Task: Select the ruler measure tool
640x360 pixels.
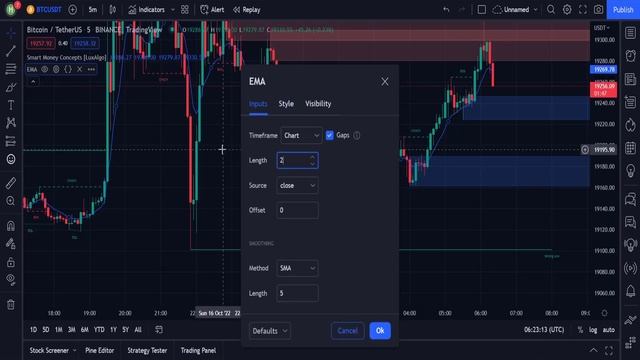Action: (x=11, y=183)
